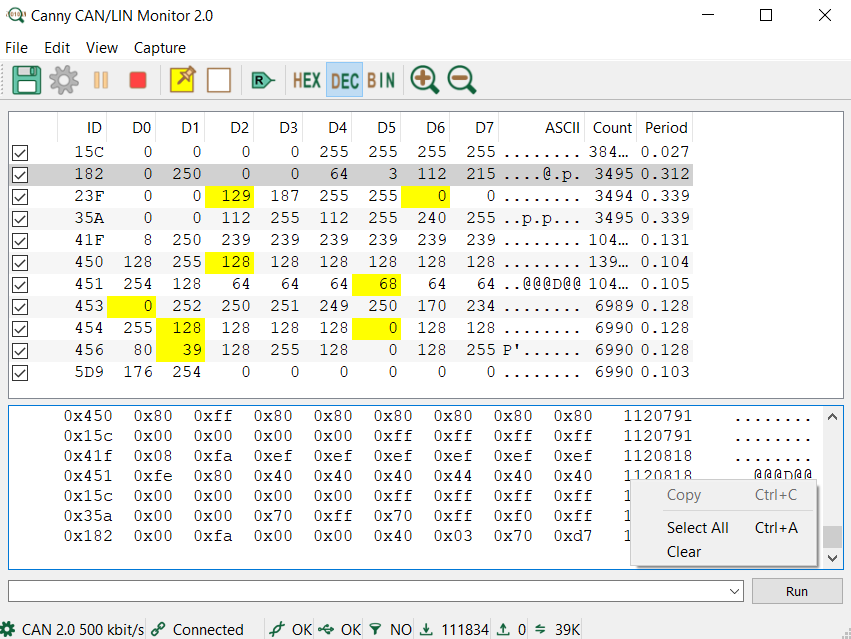Click the Connected link icon in status bar
The height and width of the screenshot is (639, 851).
[158, 629]
